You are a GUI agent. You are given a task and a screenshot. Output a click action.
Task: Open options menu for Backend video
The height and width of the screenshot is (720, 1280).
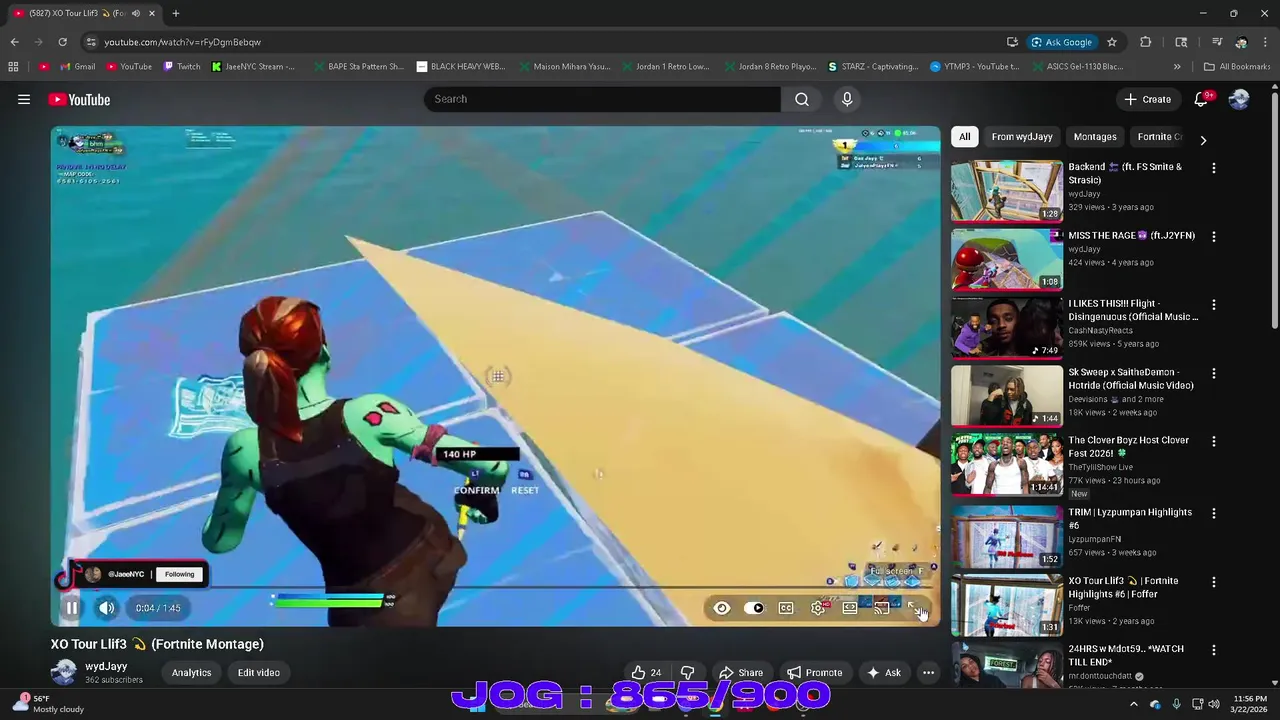[1214, 168]
